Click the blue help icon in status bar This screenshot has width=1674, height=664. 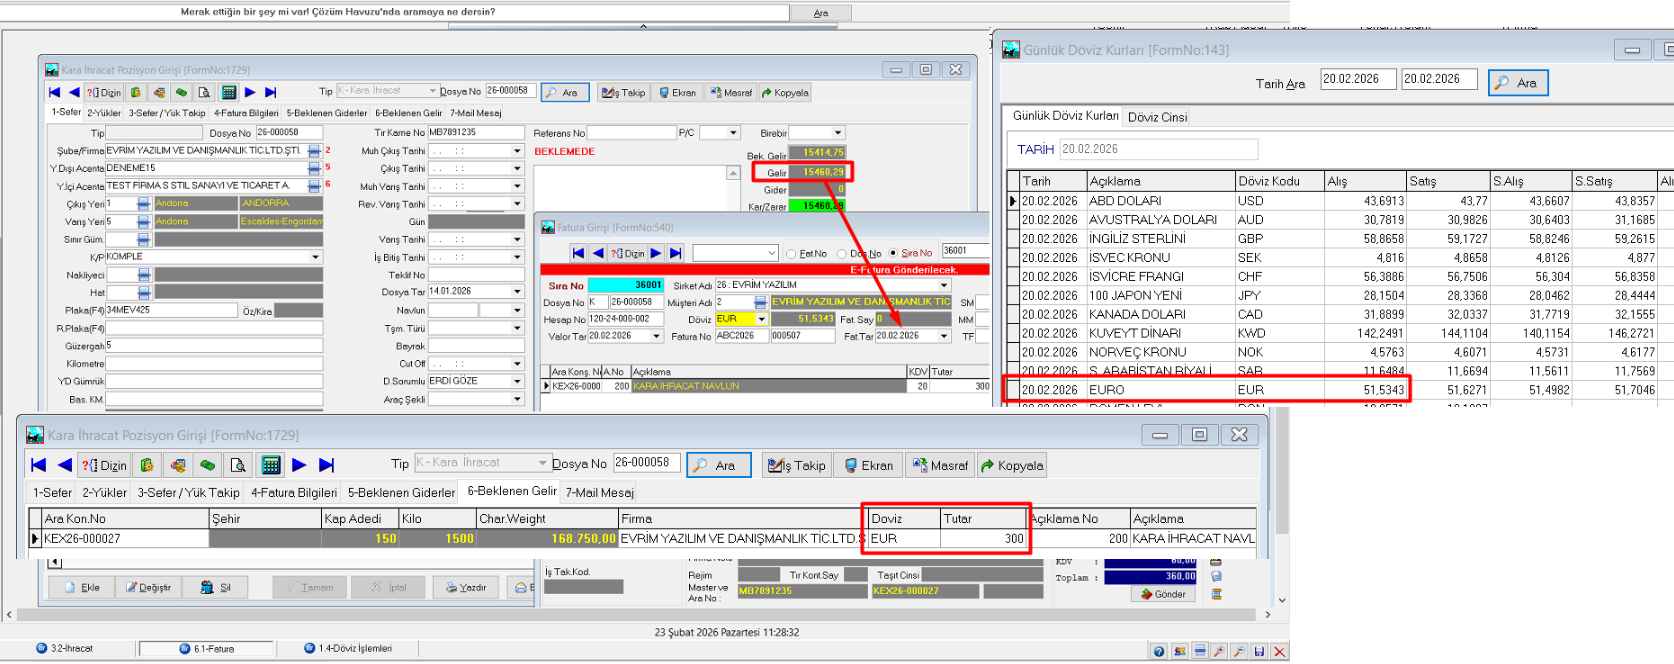[1158, 652]
